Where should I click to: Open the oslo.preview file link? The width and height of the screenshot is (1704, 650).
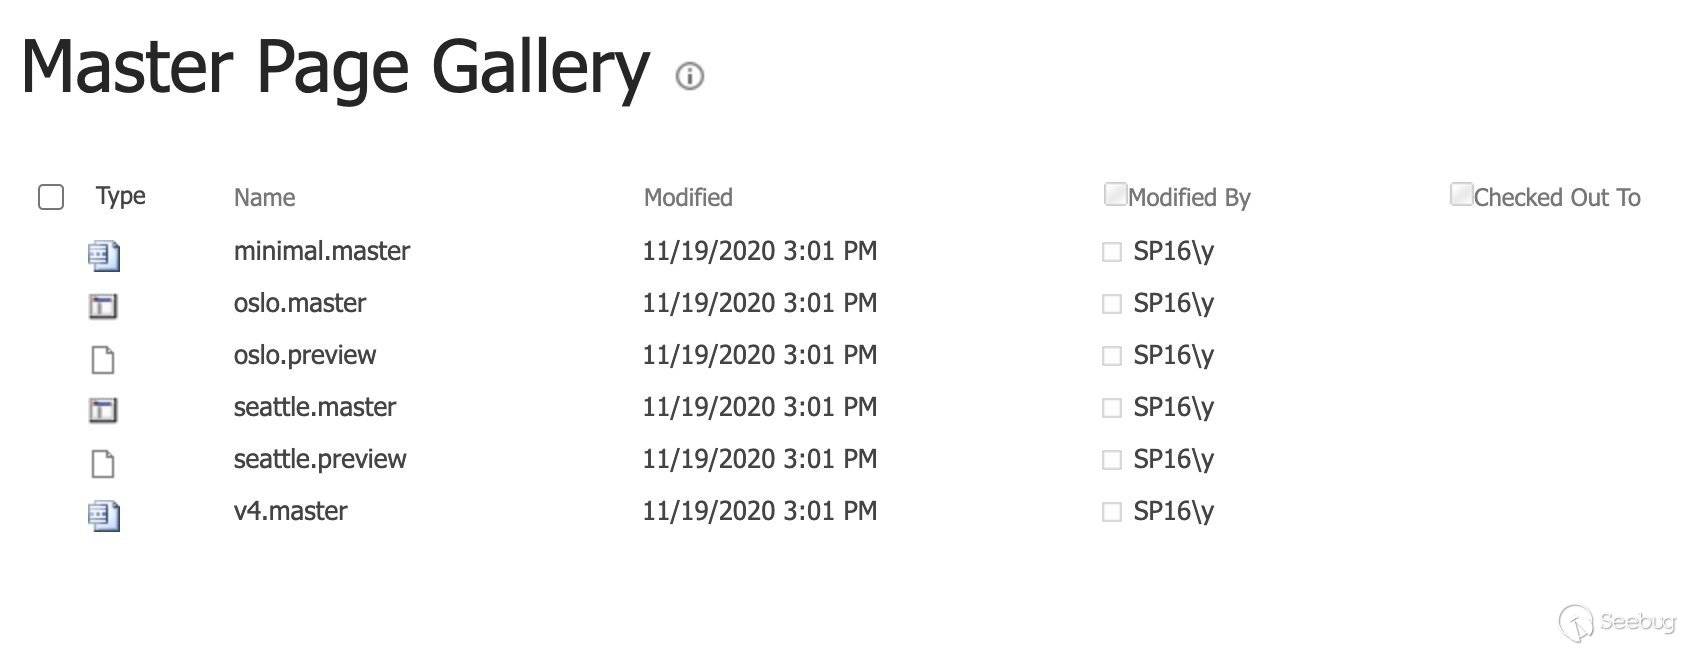click(x=305, y=355)
